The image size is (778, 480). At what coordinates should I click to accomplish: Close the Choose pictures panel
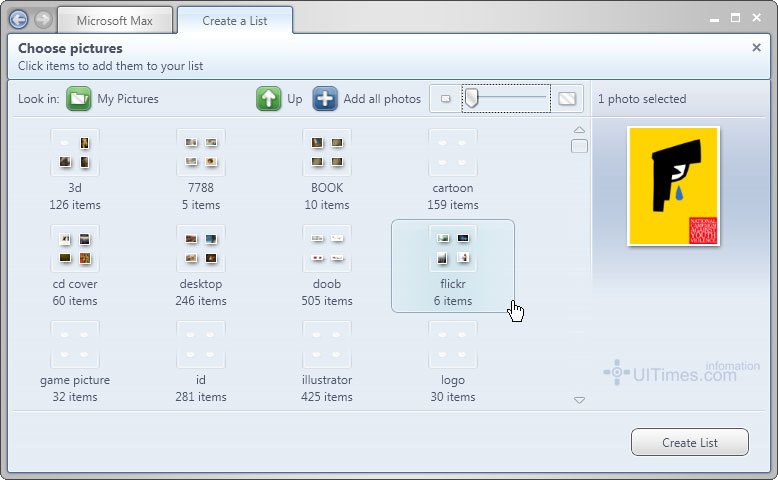(x=756, y=48)
